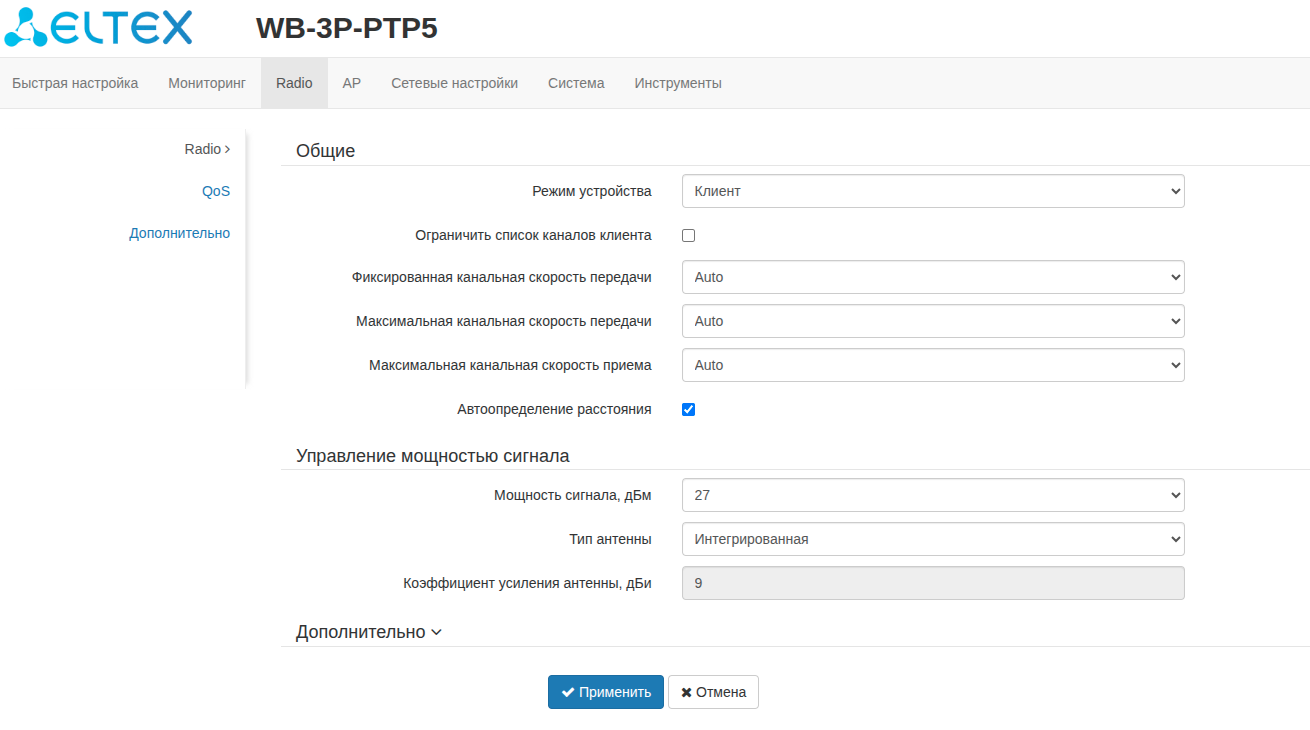Image resolution: width=1310 pixels, height=730 pixels.
Task: Click the ELTEX logo
Action: (x=98, y=28)
